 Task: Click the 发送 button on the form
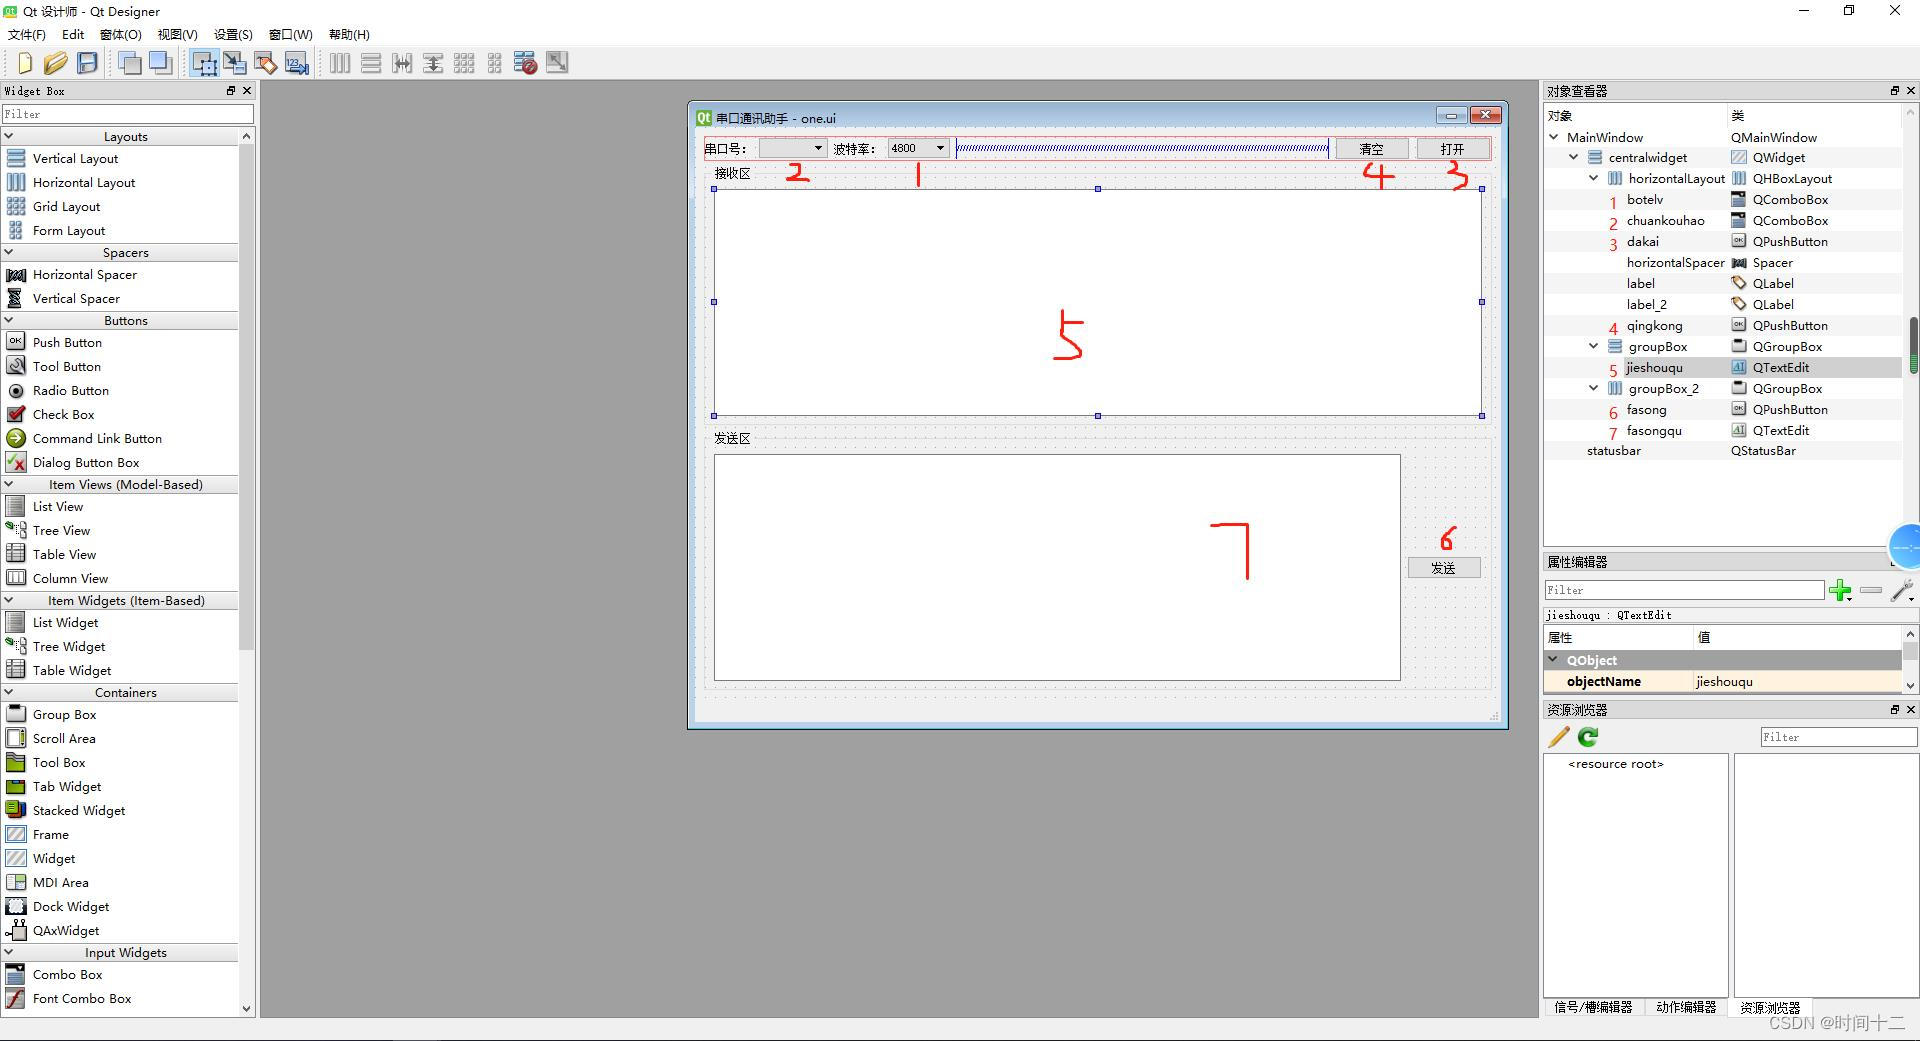(1444, 568)
